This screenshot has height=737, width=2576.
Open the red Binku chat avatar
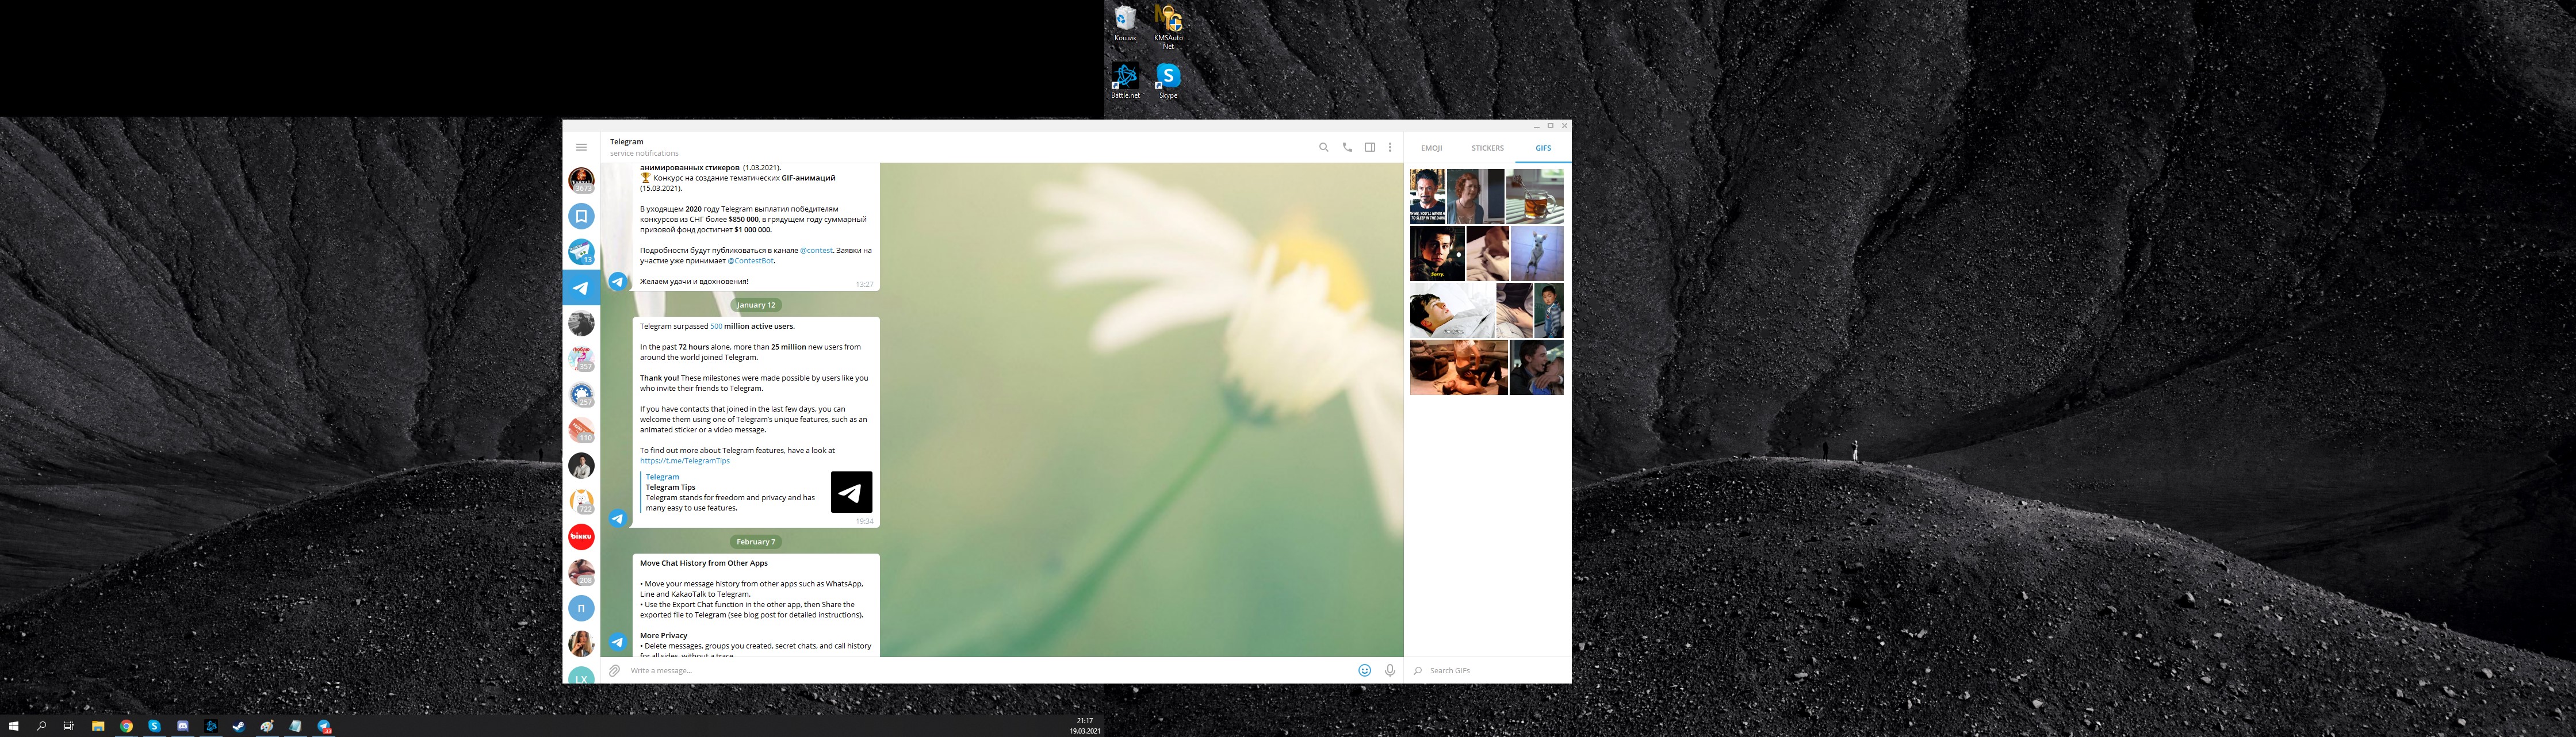point(581,537)
